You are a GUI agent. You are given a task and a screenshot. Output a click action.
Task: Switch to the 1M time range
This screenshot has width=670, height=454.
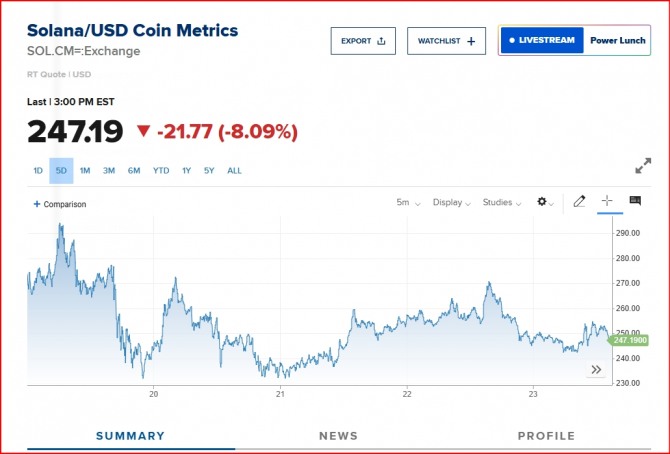pos(85,171)
